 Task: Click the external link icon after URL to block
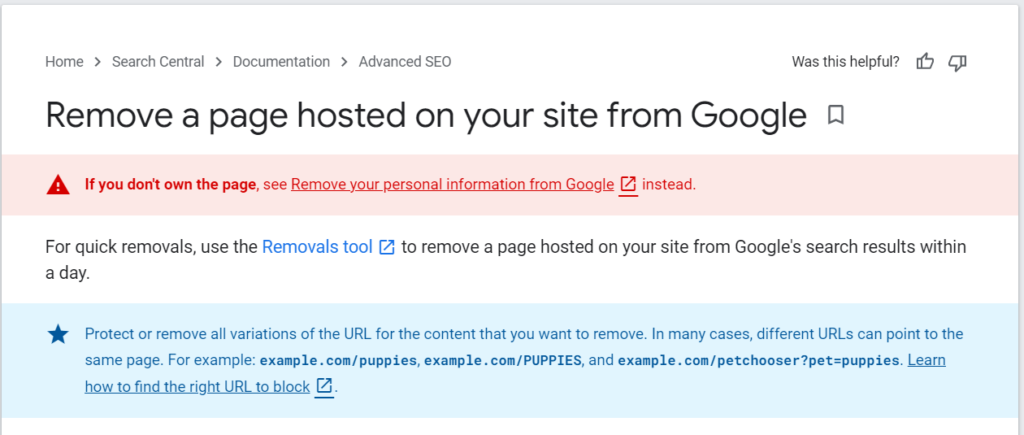click(324, 386)
